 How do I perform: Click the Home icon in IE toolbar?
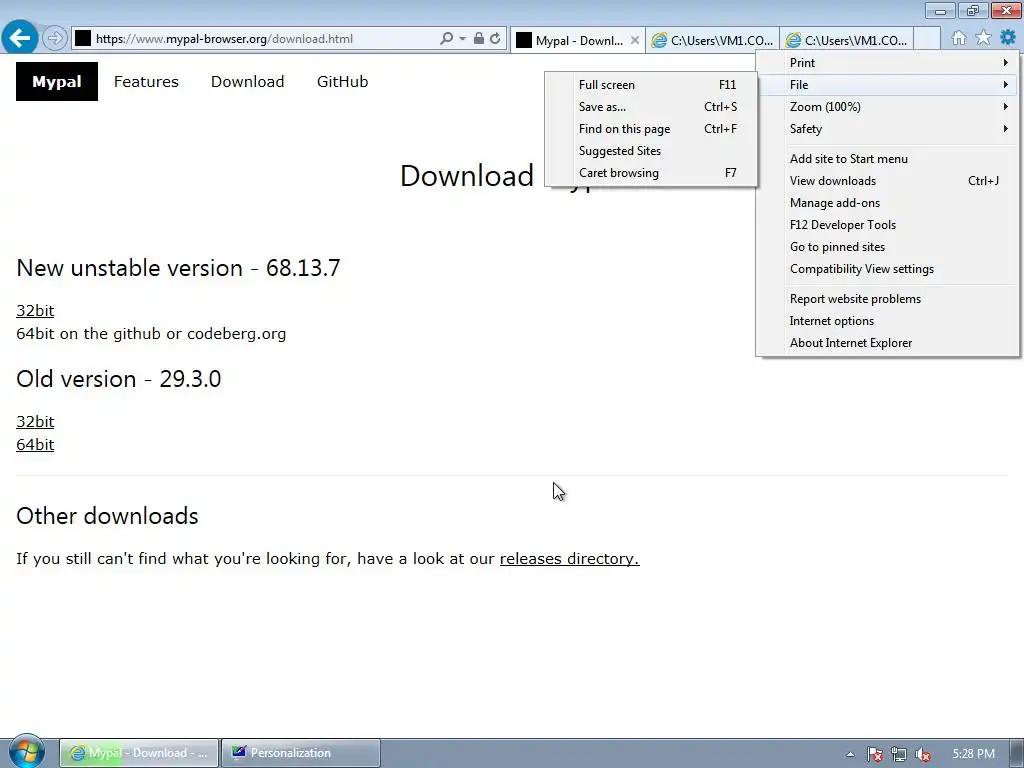959,38
